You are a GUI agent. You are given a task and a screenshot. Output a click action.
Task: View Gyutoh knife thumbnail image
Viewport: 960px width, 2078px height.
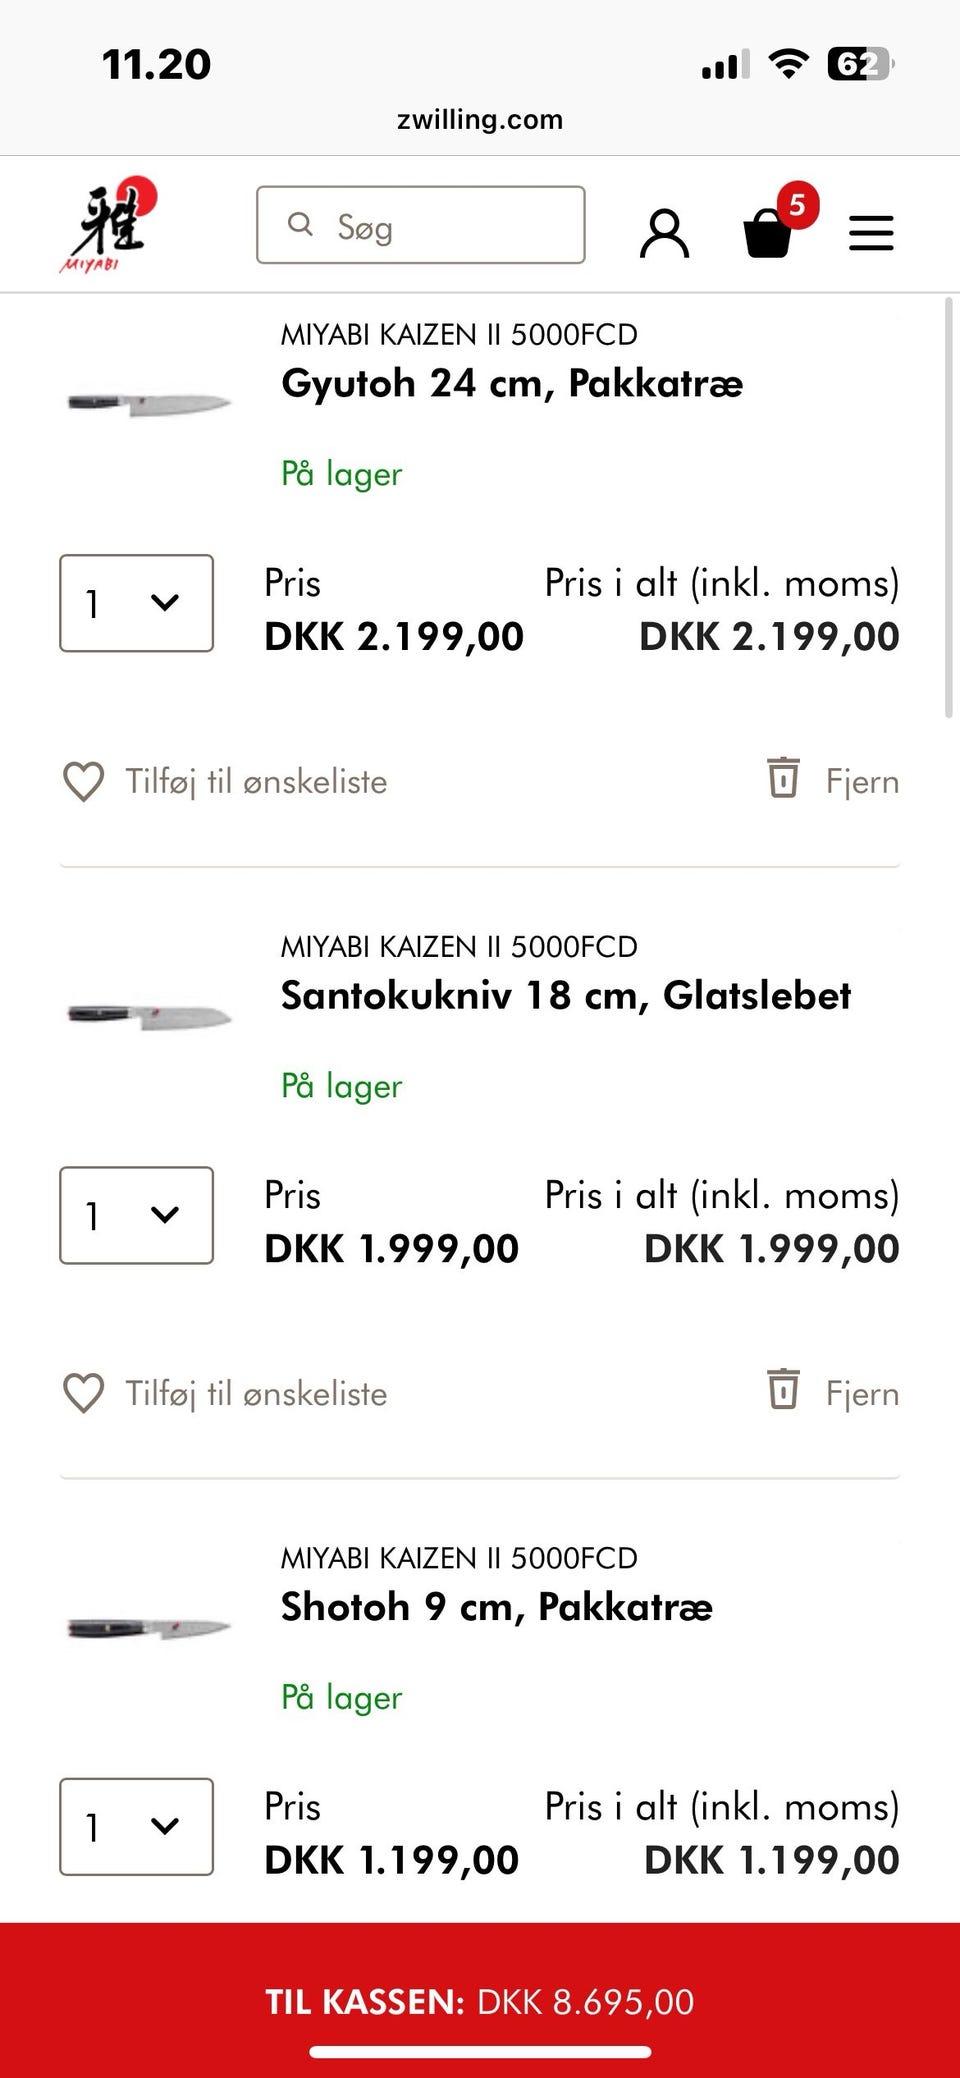[150, 403]
